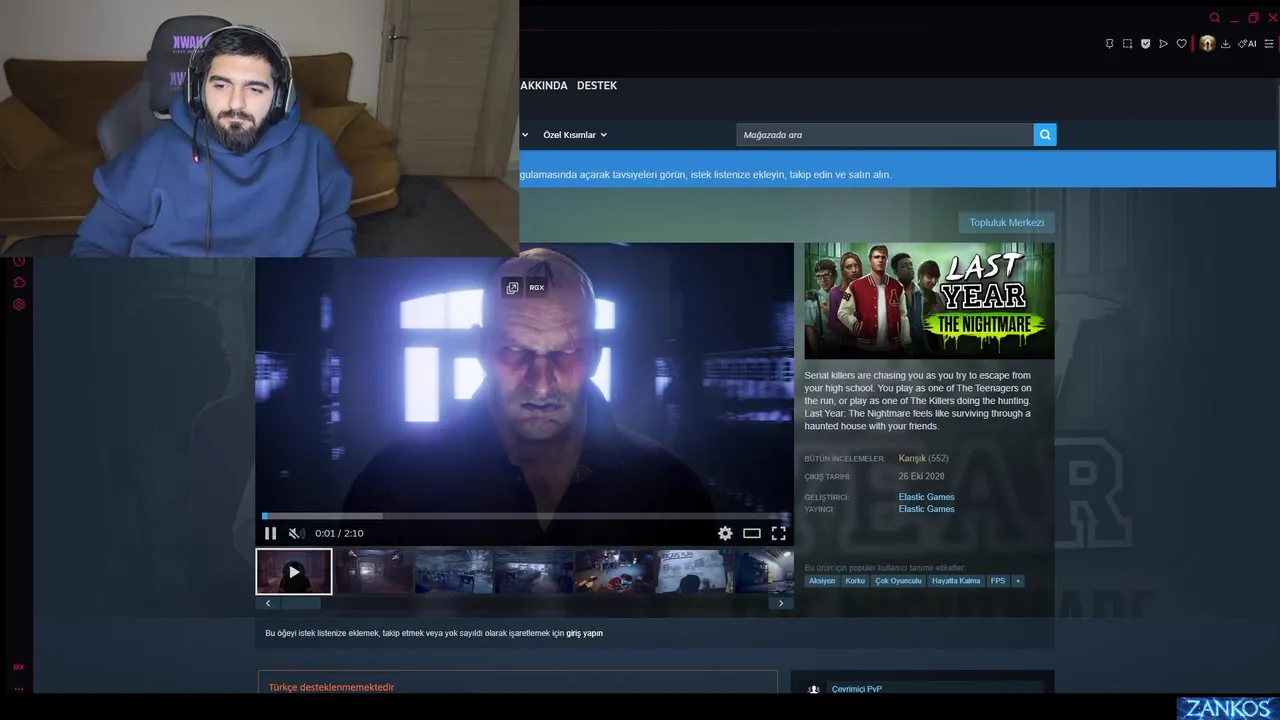Click the trailer time 0:01 / 2:10
The image size is (1280, 720).
[339, 534]
